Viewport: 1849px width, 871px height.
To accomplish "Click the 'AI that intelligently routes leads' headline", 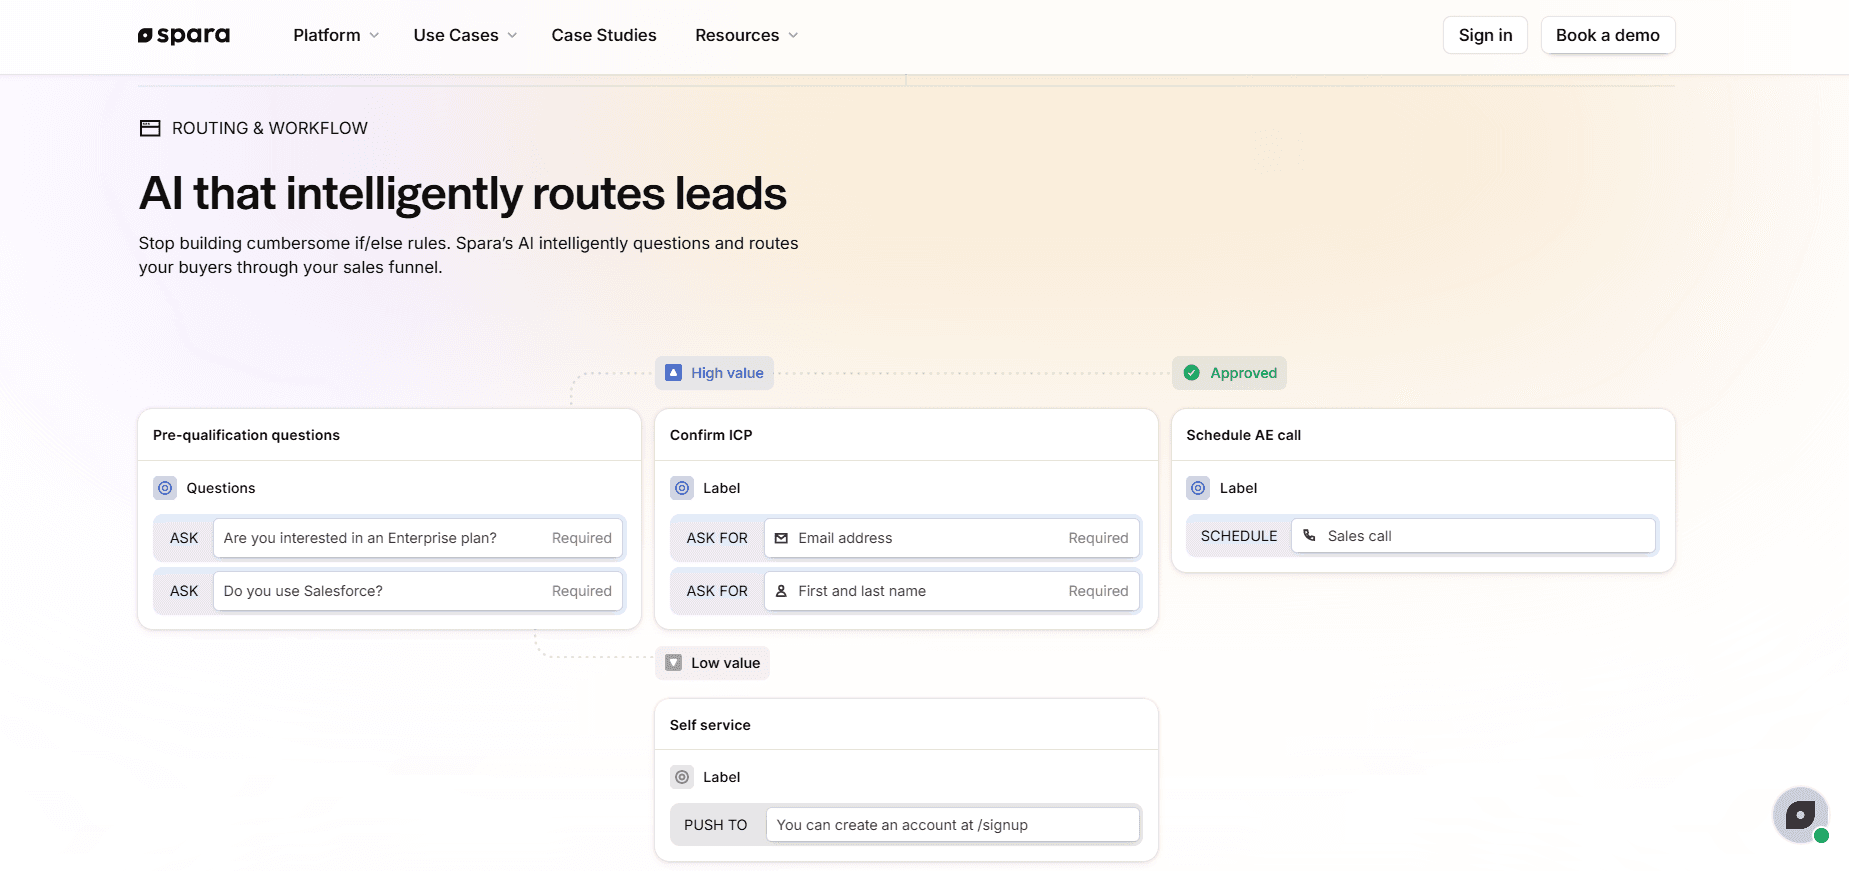I will coord(463,194).
